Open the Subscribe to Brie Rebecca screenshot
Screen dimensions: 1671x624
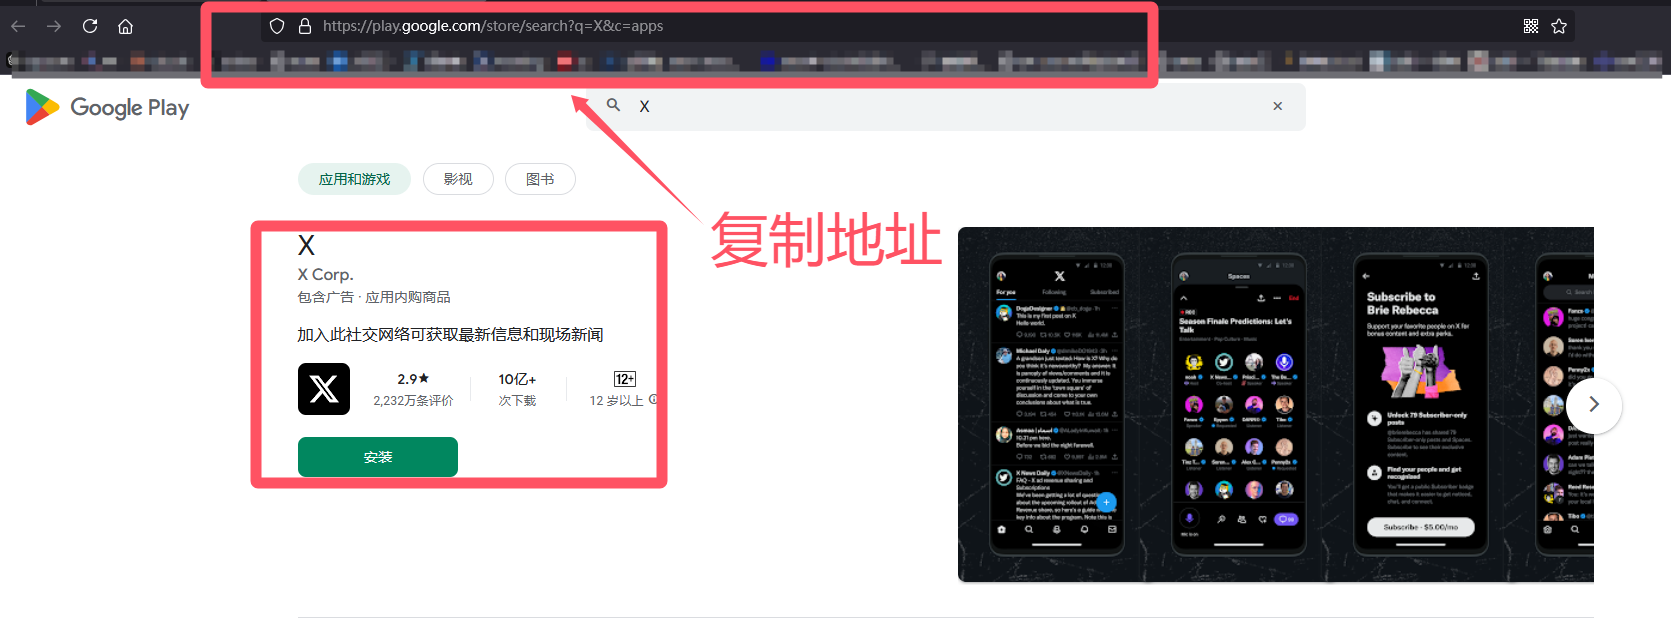[x=1421, y=405]
